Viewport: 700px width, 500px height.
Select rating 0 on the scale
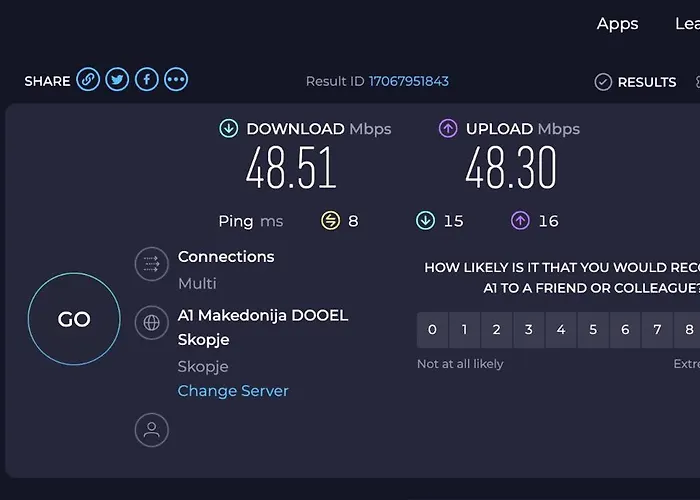(x=432, y=329)
